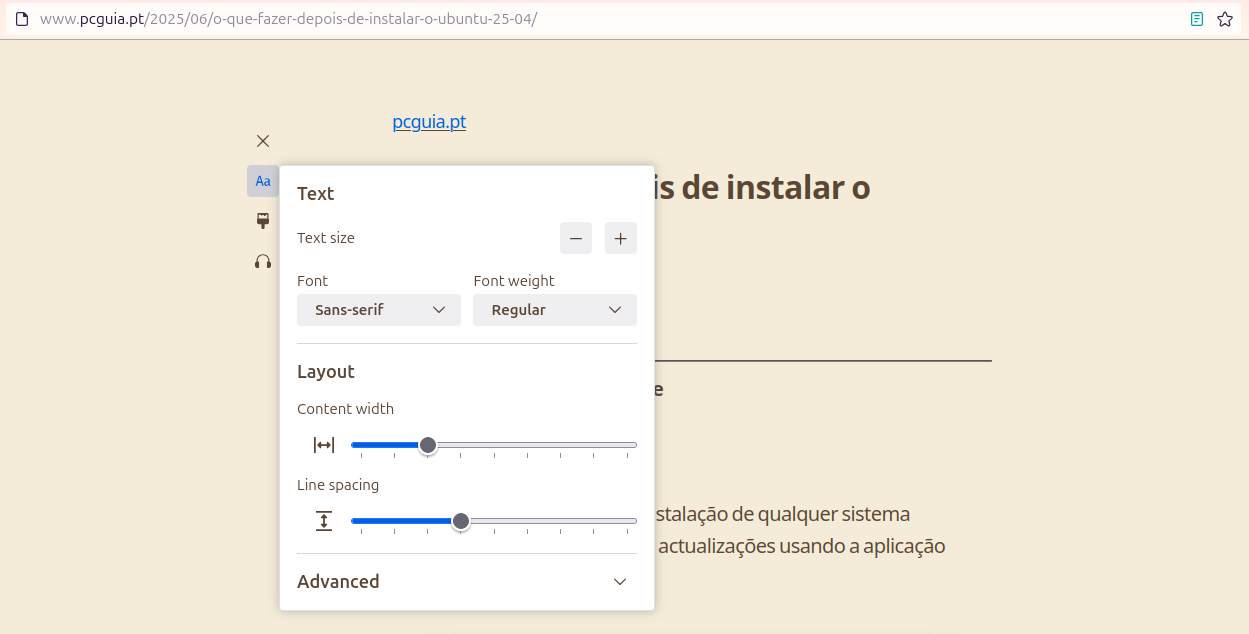
Task: Open the Sans-serif font dropdown
Action: point(379,310)
